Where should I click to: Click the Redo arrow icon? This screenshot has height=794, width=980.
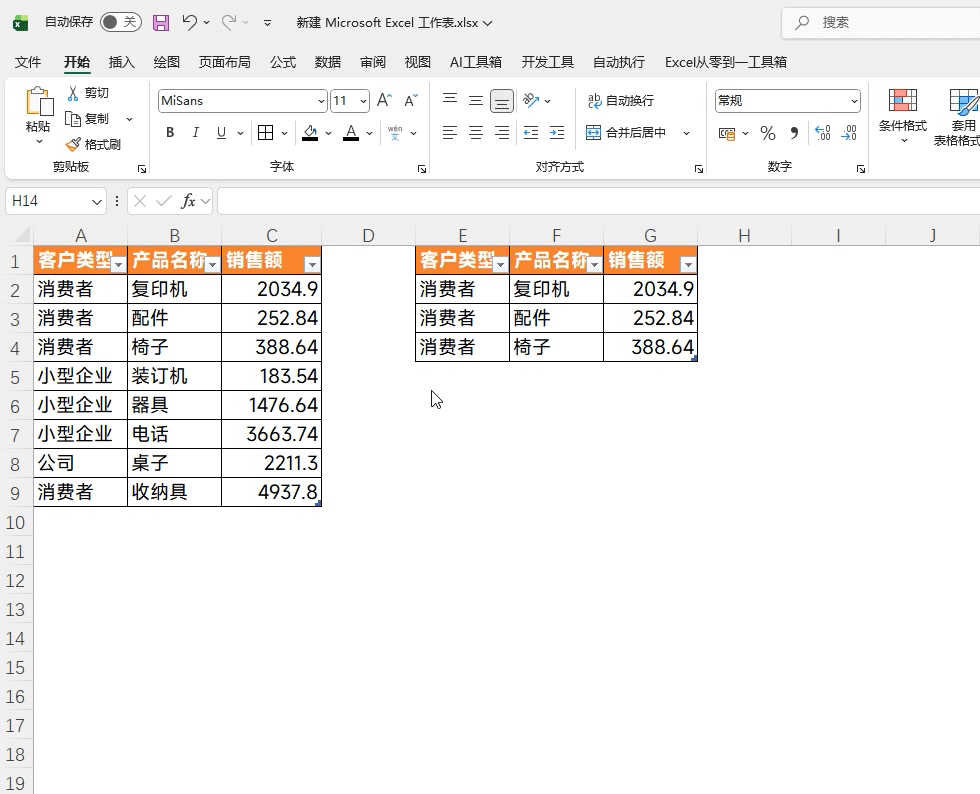point(229,23)
